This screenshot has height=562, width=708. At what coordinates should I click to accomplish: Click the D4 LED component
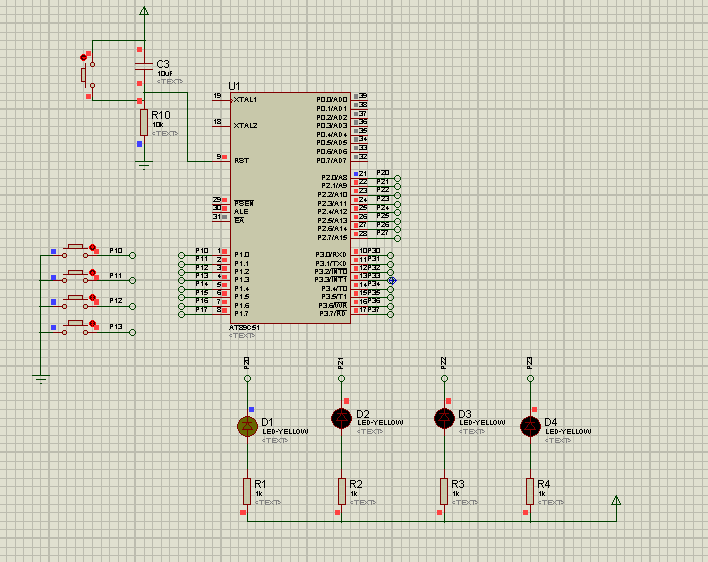(x=530, y=426)
